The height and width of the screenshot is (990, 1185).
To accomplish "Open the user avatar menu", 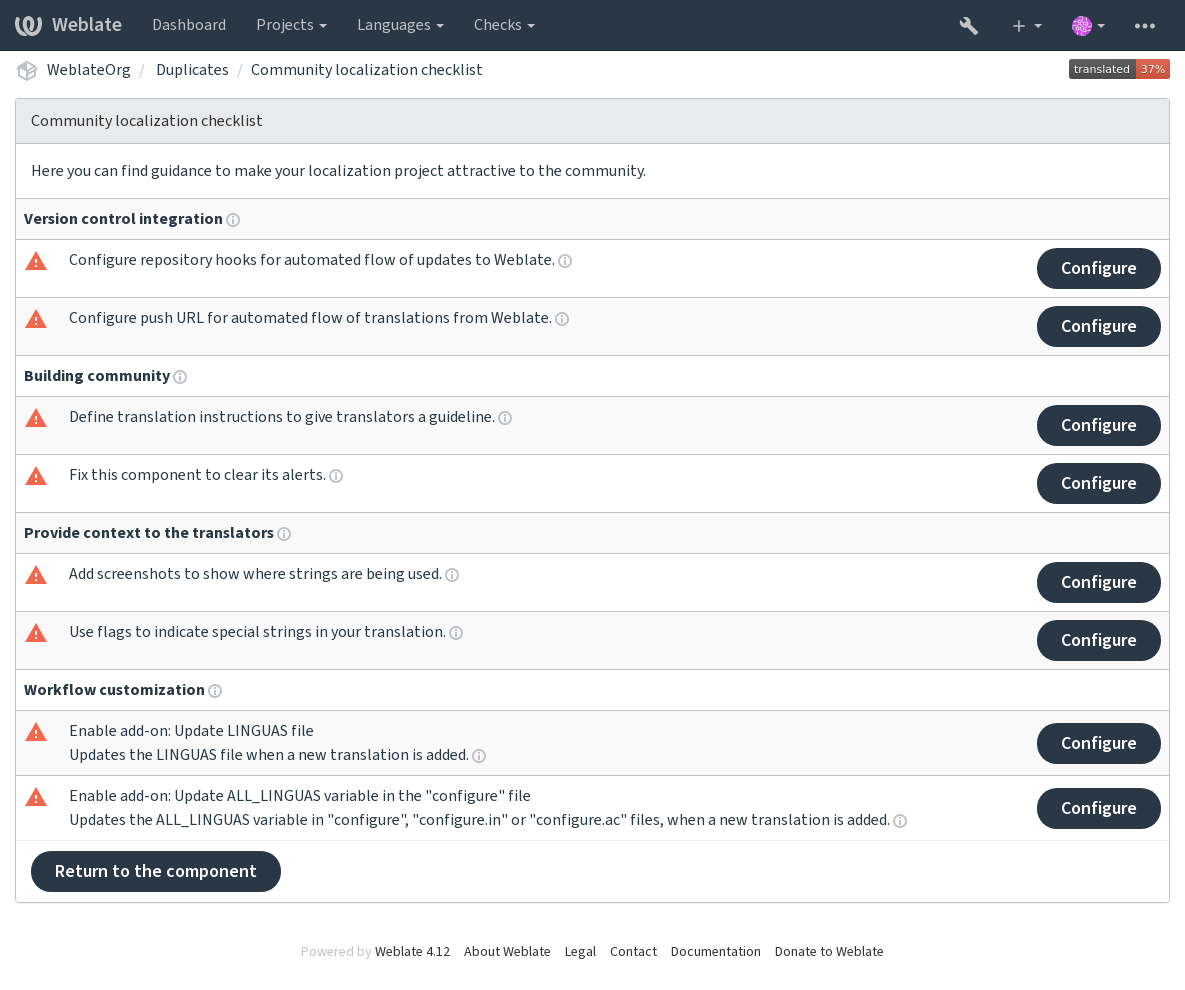I will tap(1088, 26).
